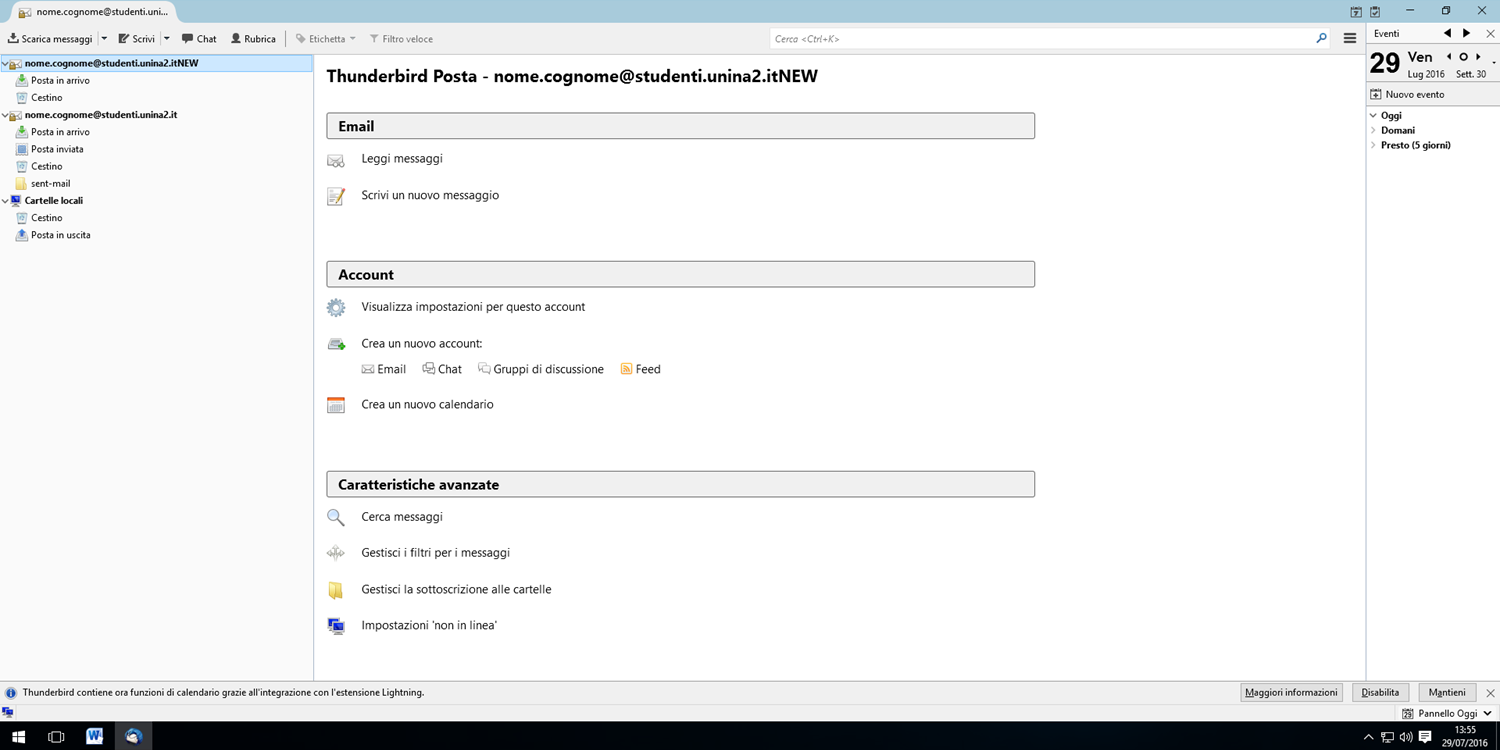This screenshot has height=750, width=1500.
Task: Open the tasks tab icon in title bar
Action: pos(1375,12)
